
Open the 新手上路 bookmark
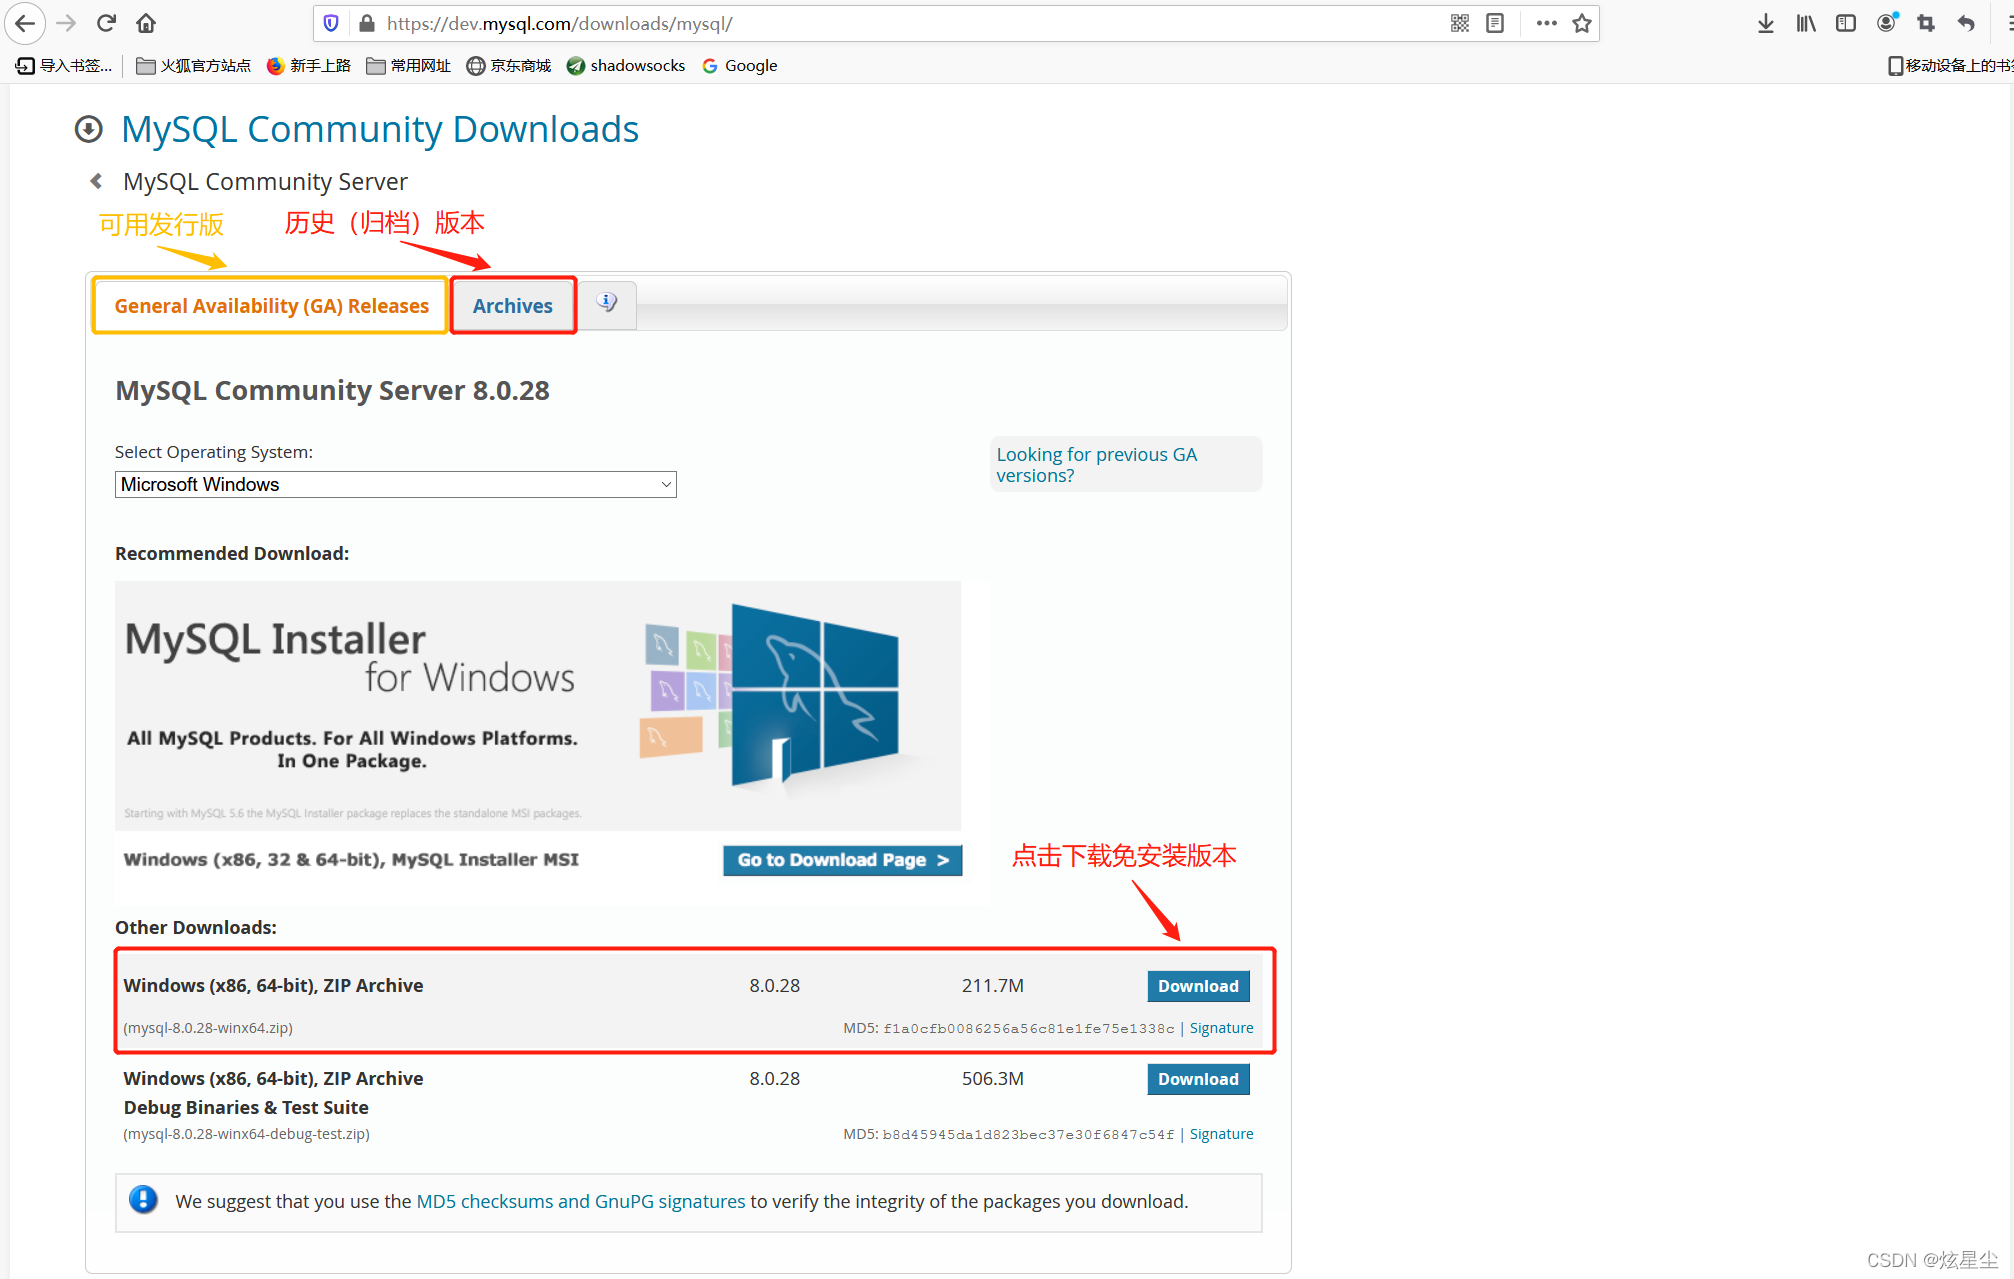click(308, 66)
